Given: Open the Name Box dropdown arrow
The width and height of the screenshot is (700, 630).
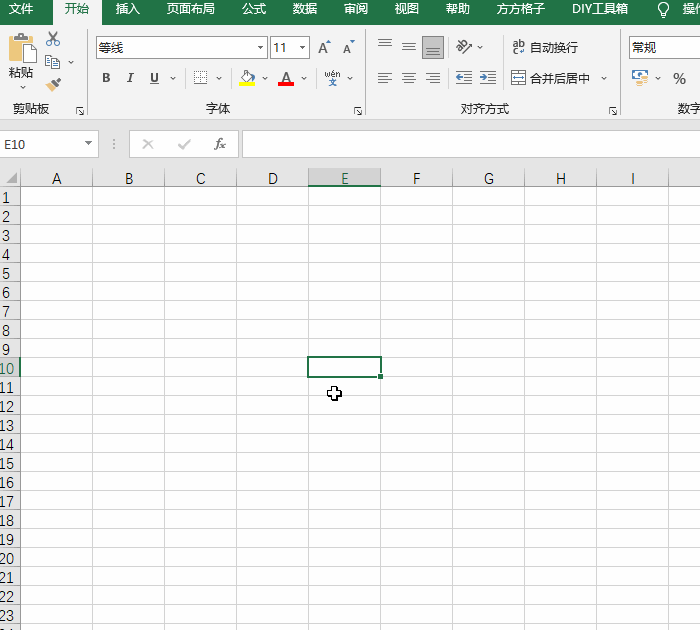Looking at the screenshot, I should pyautogui.click(x=88, y=143).
